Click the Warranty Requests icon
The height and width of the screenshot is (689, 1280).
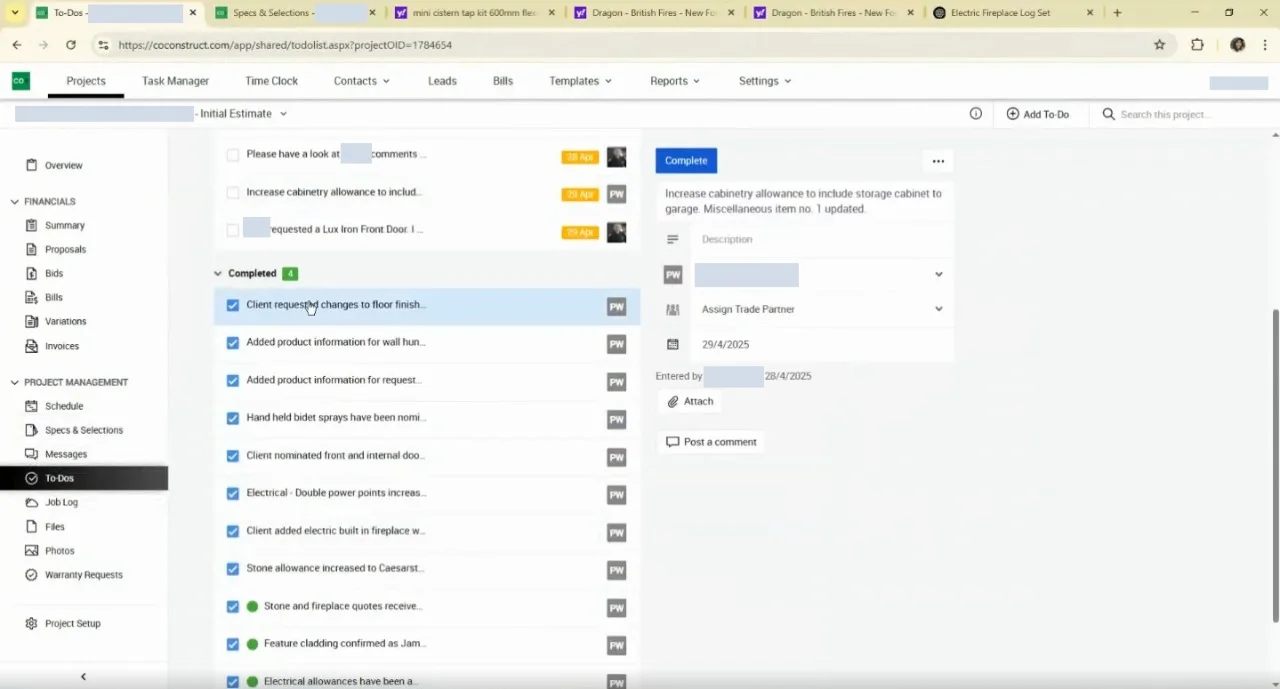click(31, 575)
